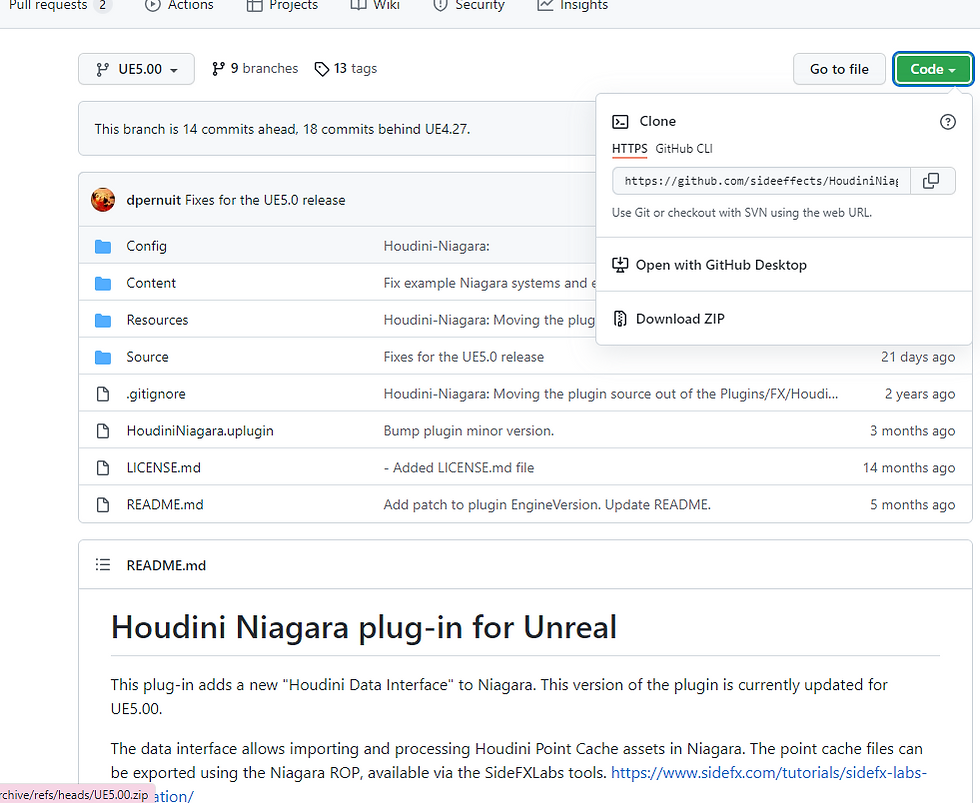
Task: Open the UE5.00 branch dropdown
Action: click(135, 69)
